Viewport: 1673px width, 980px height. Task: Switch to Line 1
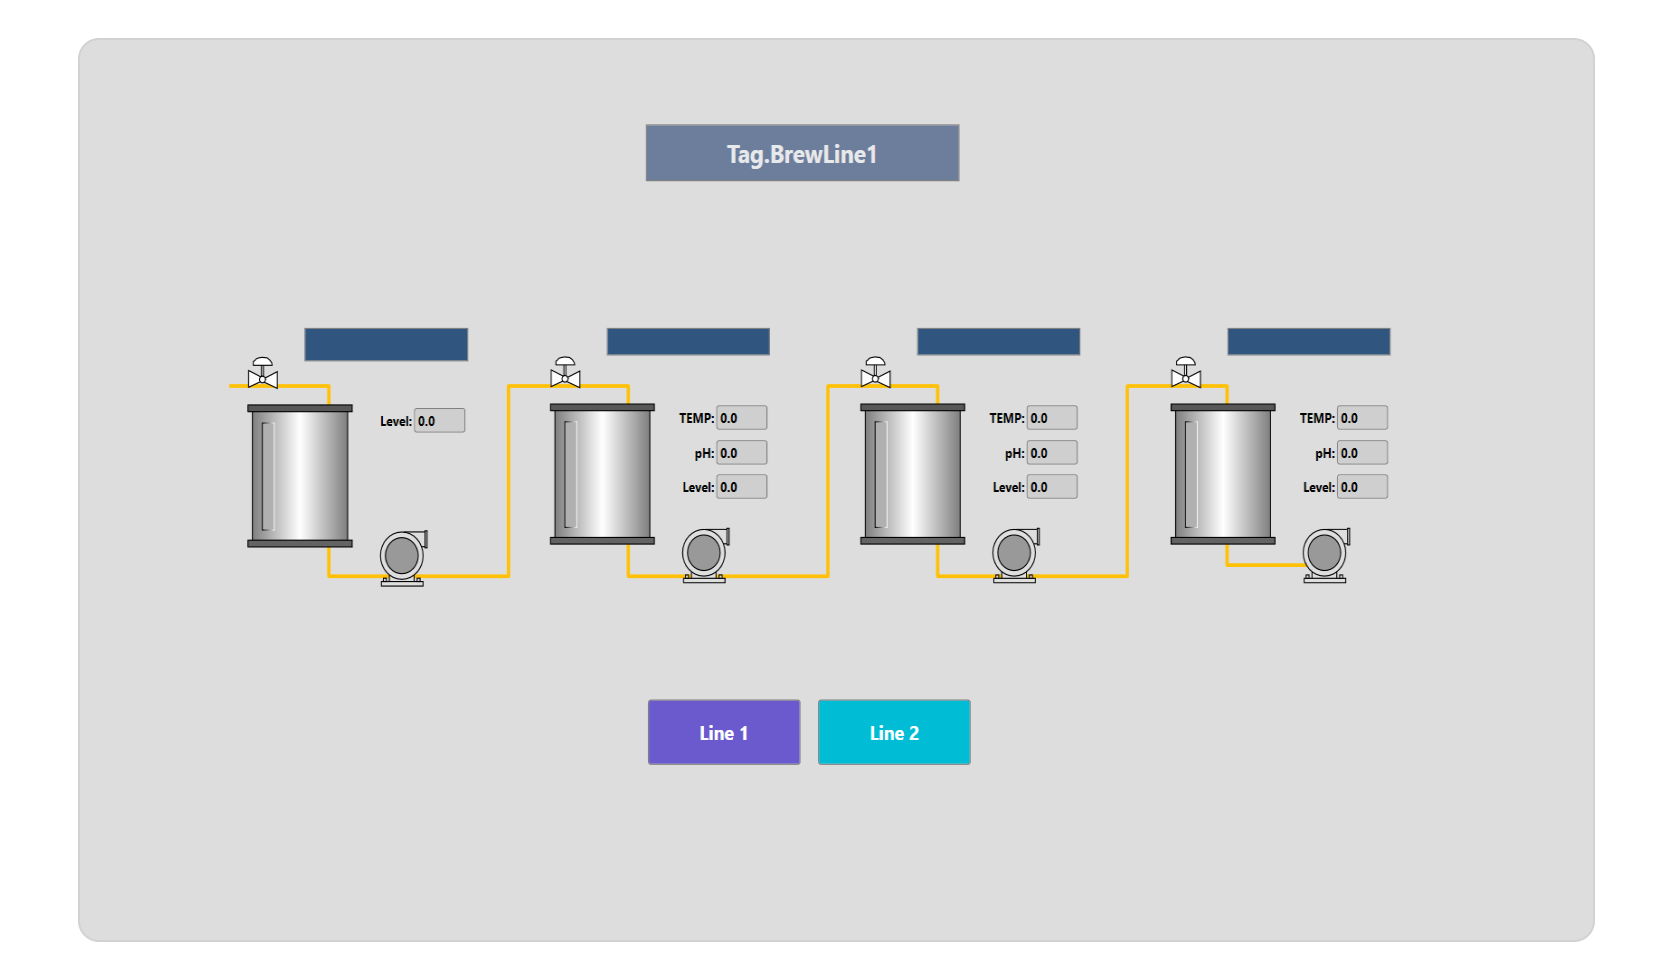[724, 732]
